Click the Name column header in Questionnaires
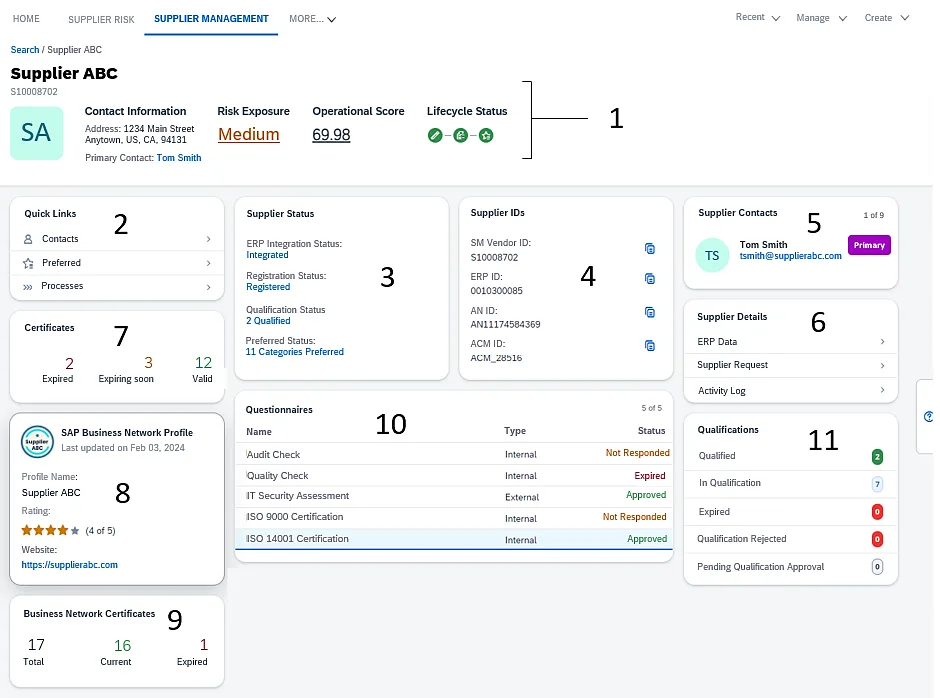 click(258, 432)
